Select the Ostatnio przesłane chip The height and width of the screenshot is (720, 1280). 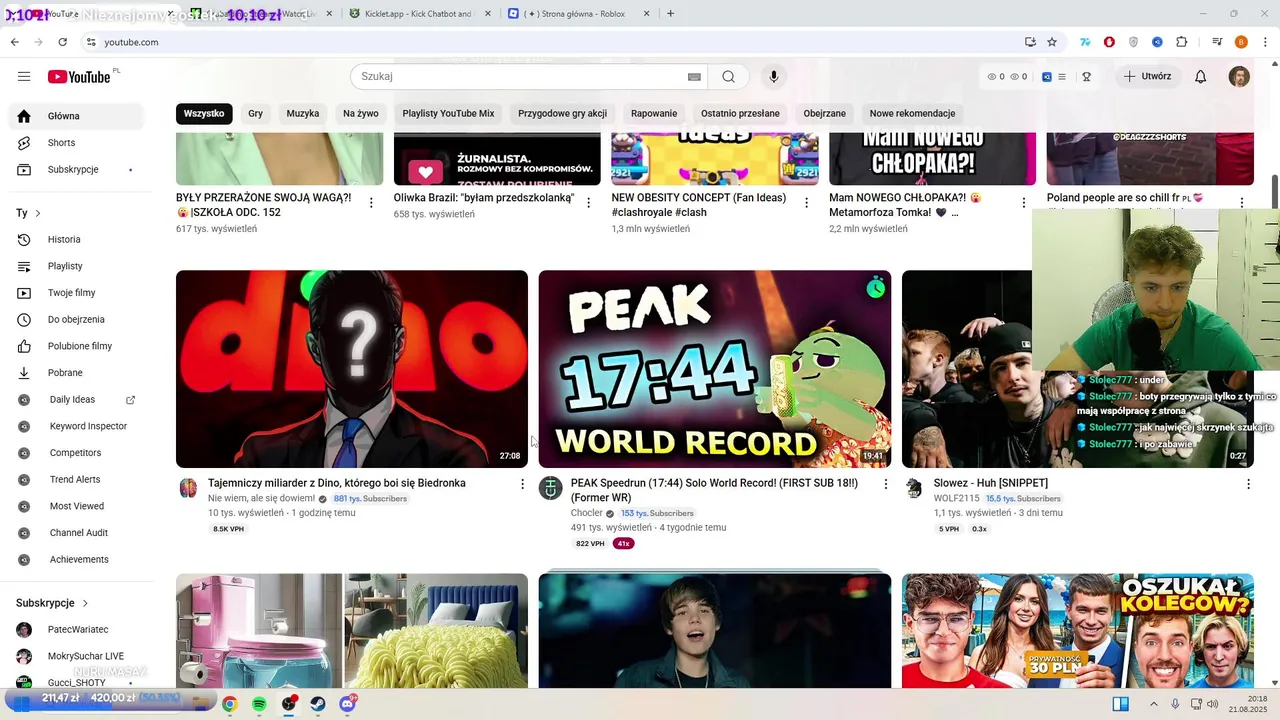point(740,113)
